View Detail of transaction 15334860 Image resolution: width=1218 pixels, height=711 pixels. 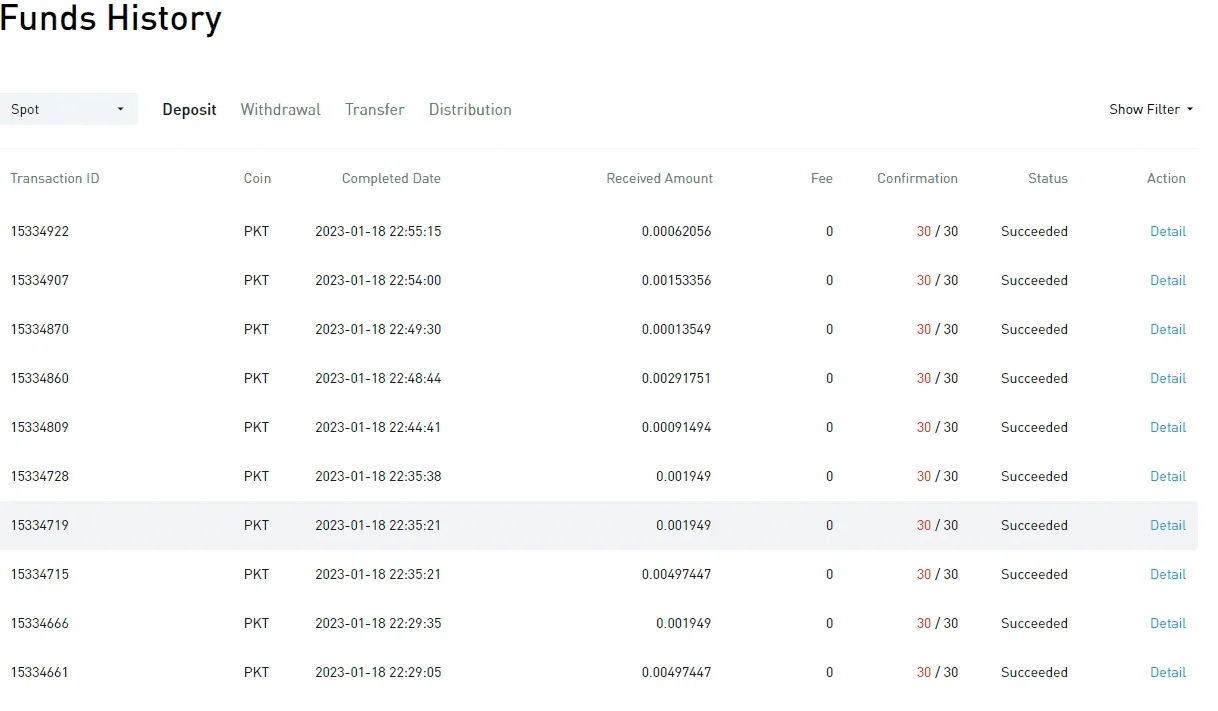click(x=1167, y=378)
